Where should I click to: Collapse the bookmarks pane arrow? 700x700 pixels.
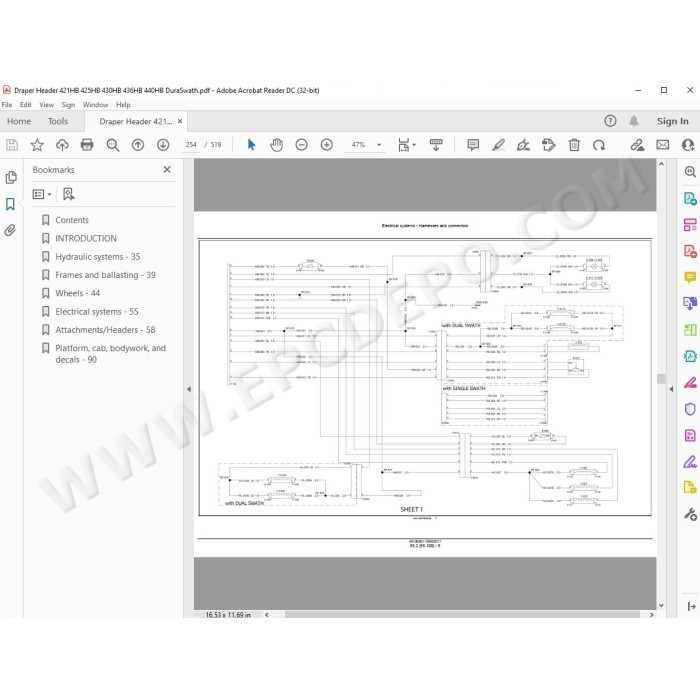click(189, 389)
